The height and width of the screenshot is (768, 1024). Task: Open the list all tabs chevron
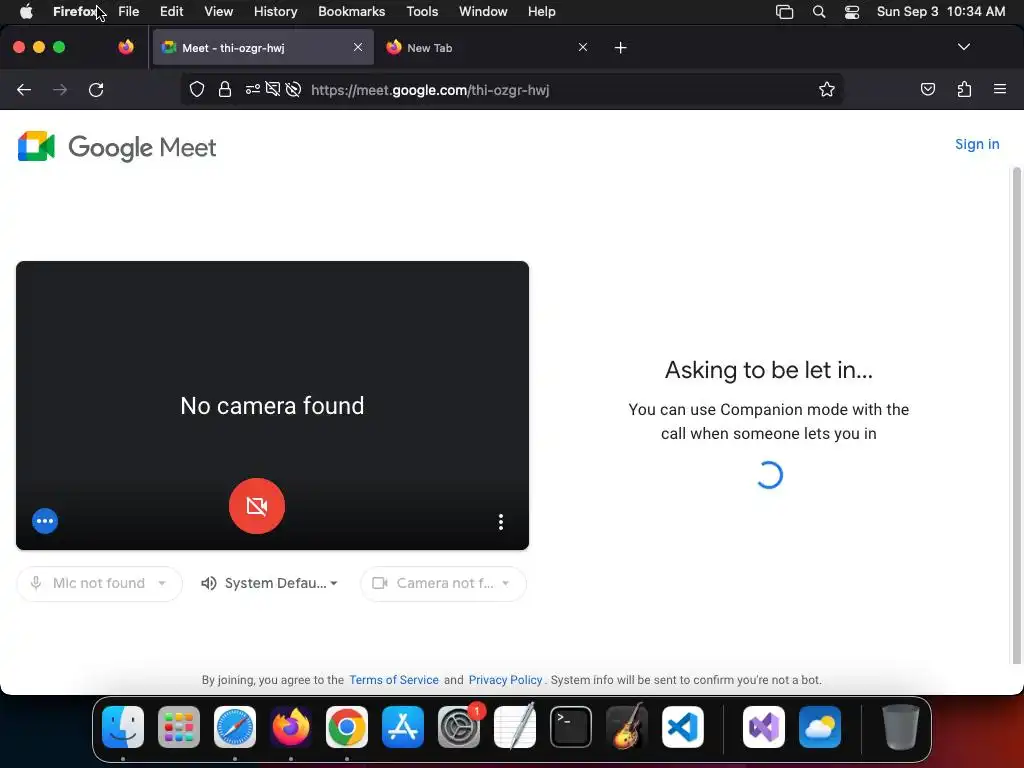(963, 47)
